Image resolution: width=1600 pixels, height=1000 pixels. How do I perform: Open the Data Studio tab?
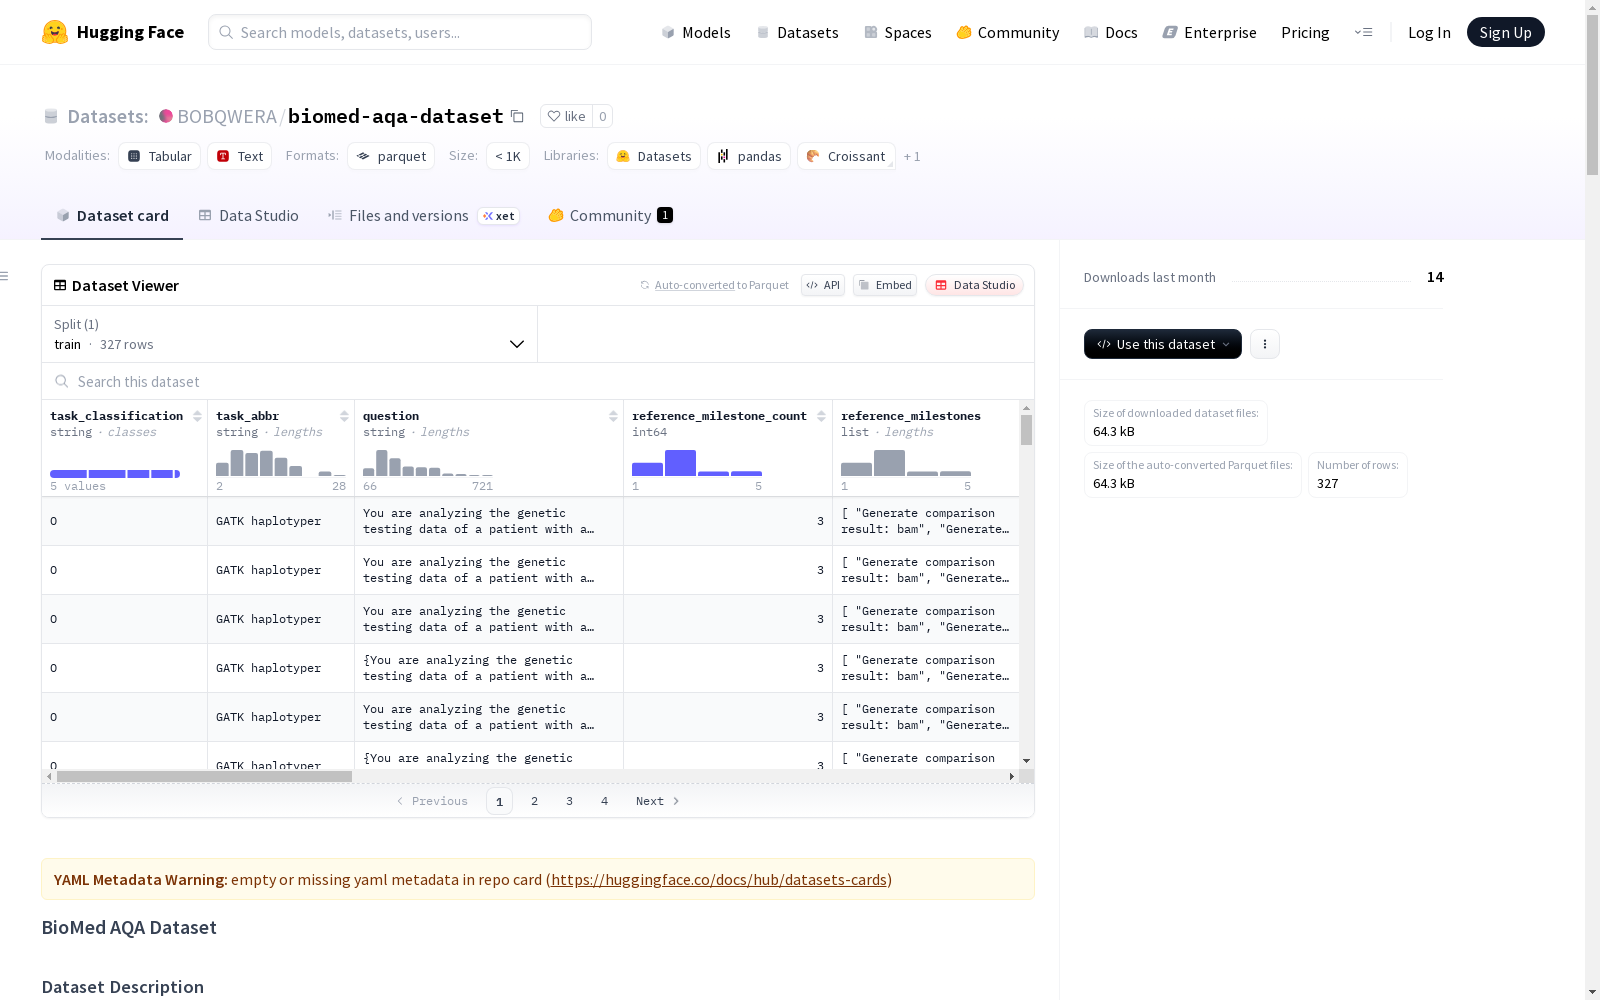249,216
